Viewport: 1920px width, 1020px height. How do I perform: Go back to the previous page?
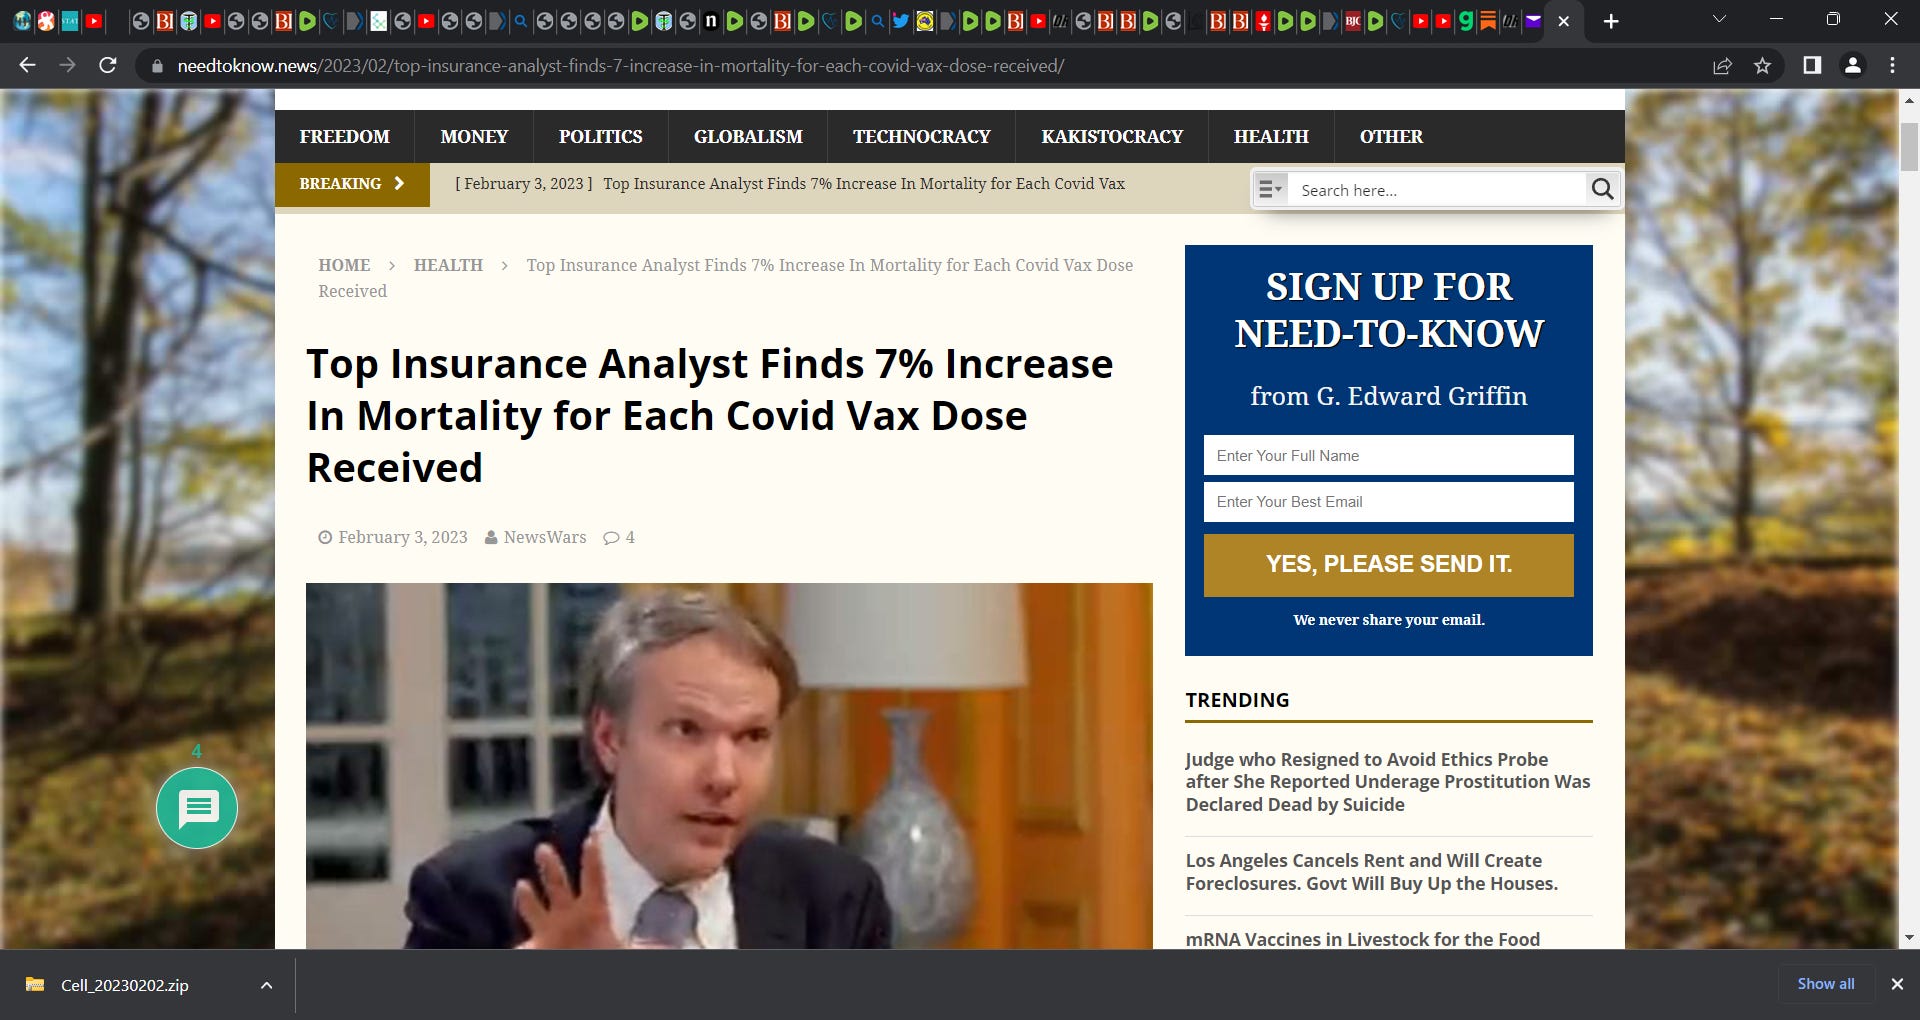(x=27, y=65)
